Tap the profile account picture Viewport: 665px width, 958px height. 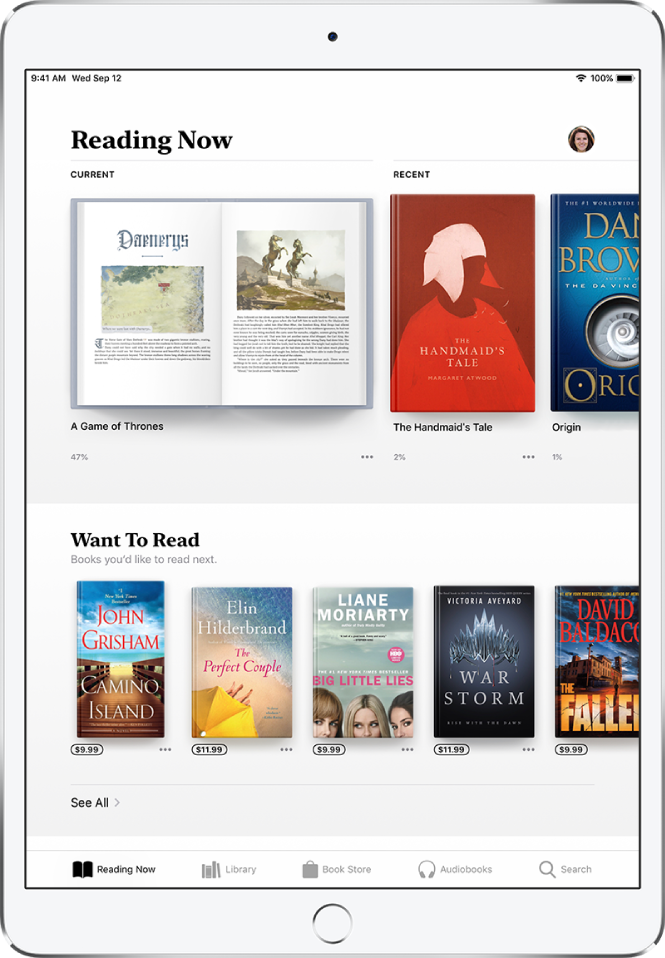(x=581, y=139)
